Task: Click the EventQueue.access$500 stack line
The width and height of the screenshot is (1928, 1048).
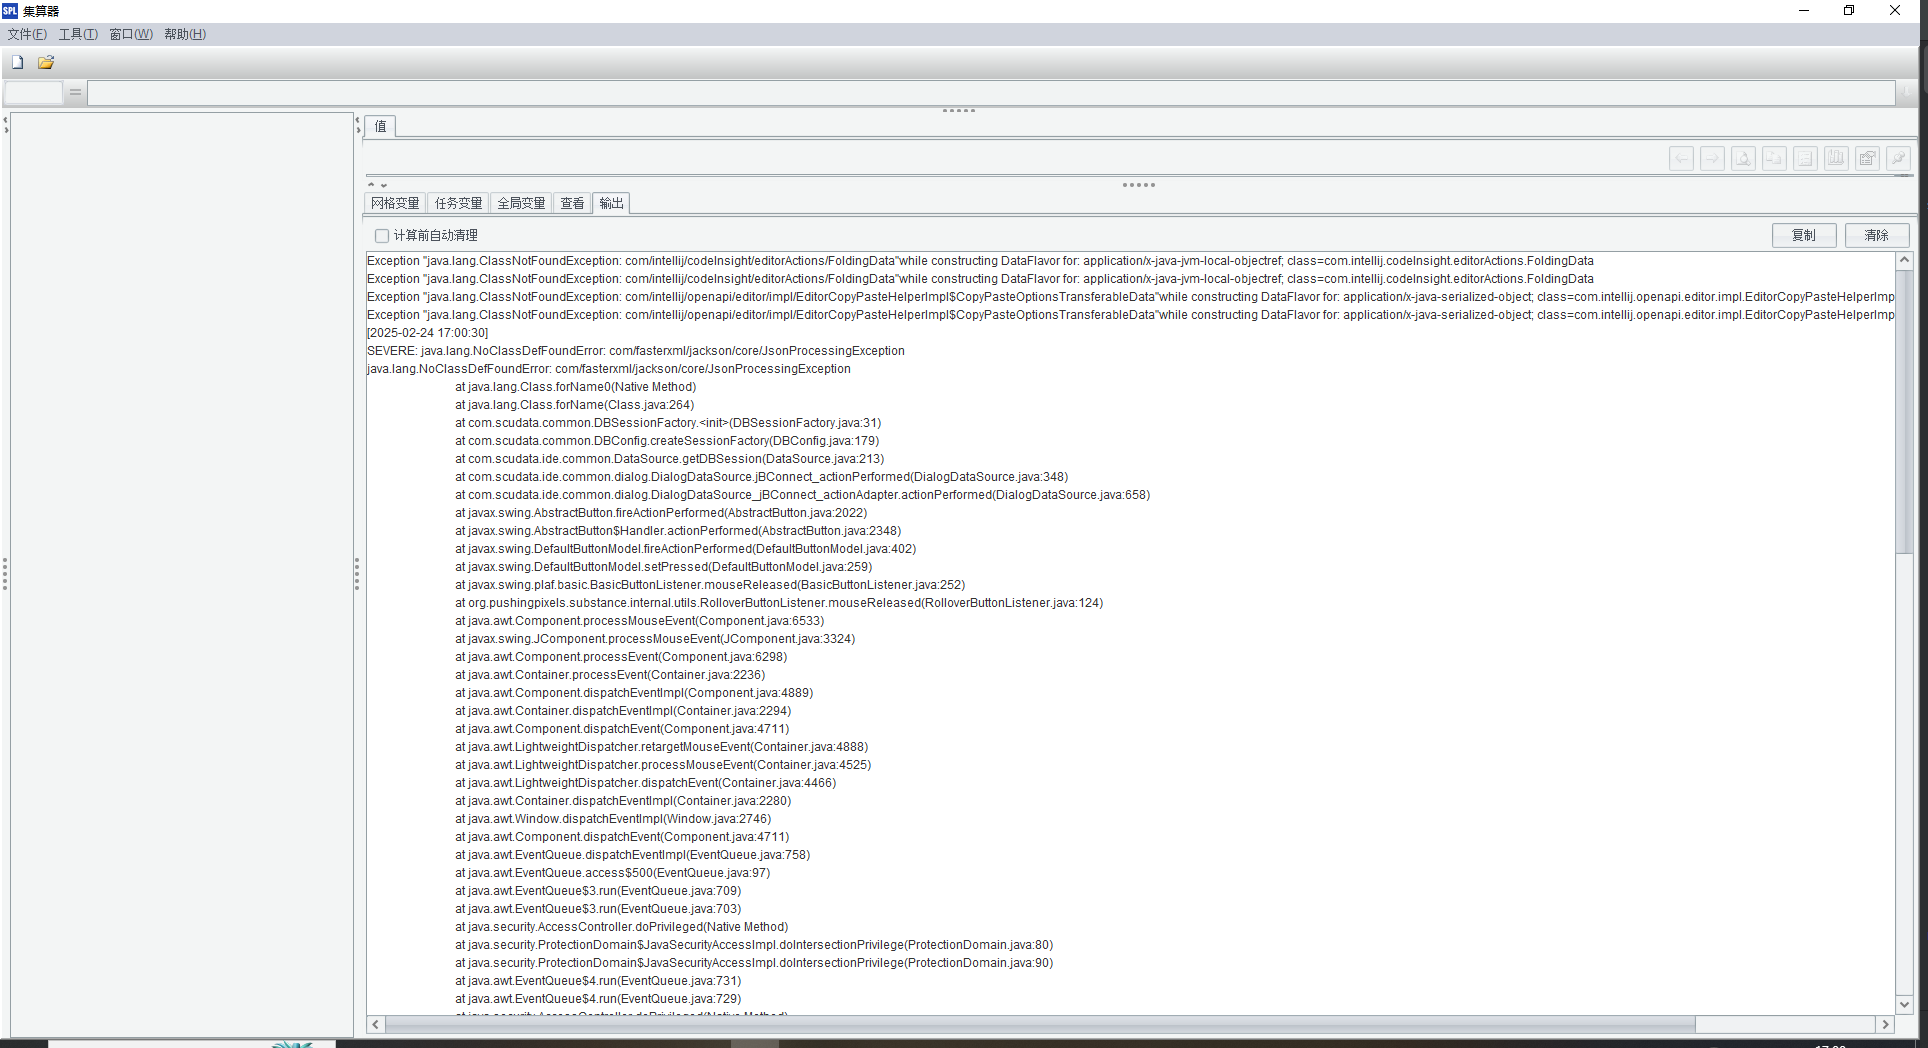Action: coord(613,873)
